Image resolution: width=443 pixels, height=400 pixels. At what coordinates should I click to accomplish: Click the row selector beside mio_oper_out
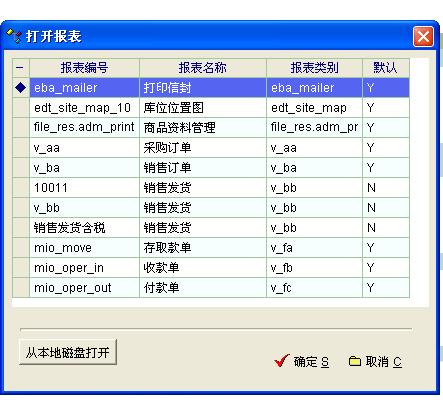pos(21,288)
